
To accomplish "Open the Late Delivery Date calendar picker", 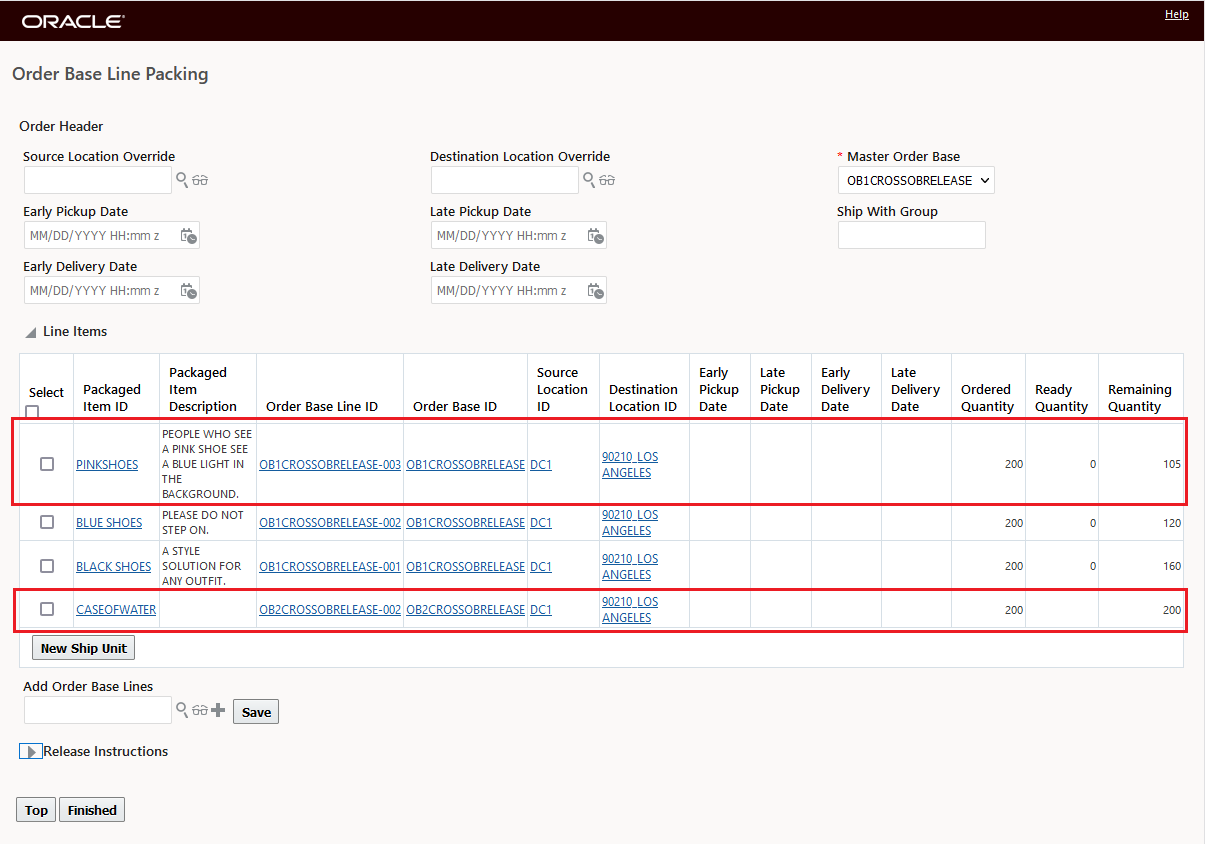I will tap(595, 291).
